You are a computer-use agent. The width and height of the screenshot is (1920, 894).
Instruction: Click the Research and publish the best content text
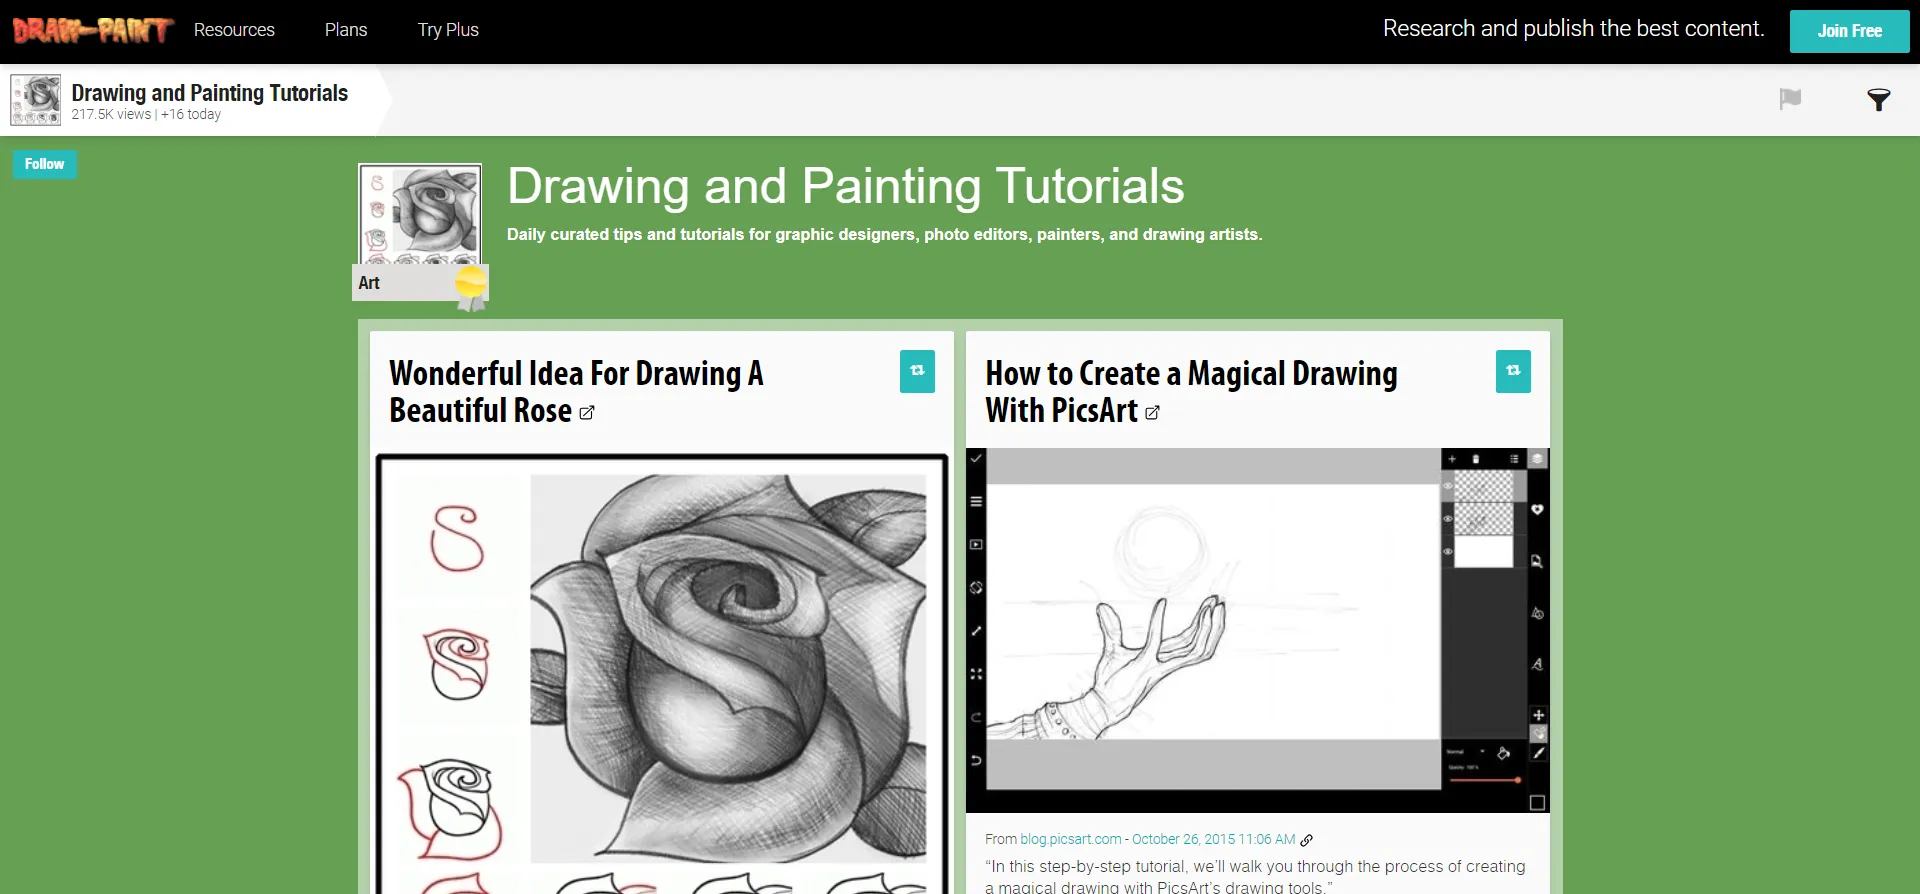1573,29
